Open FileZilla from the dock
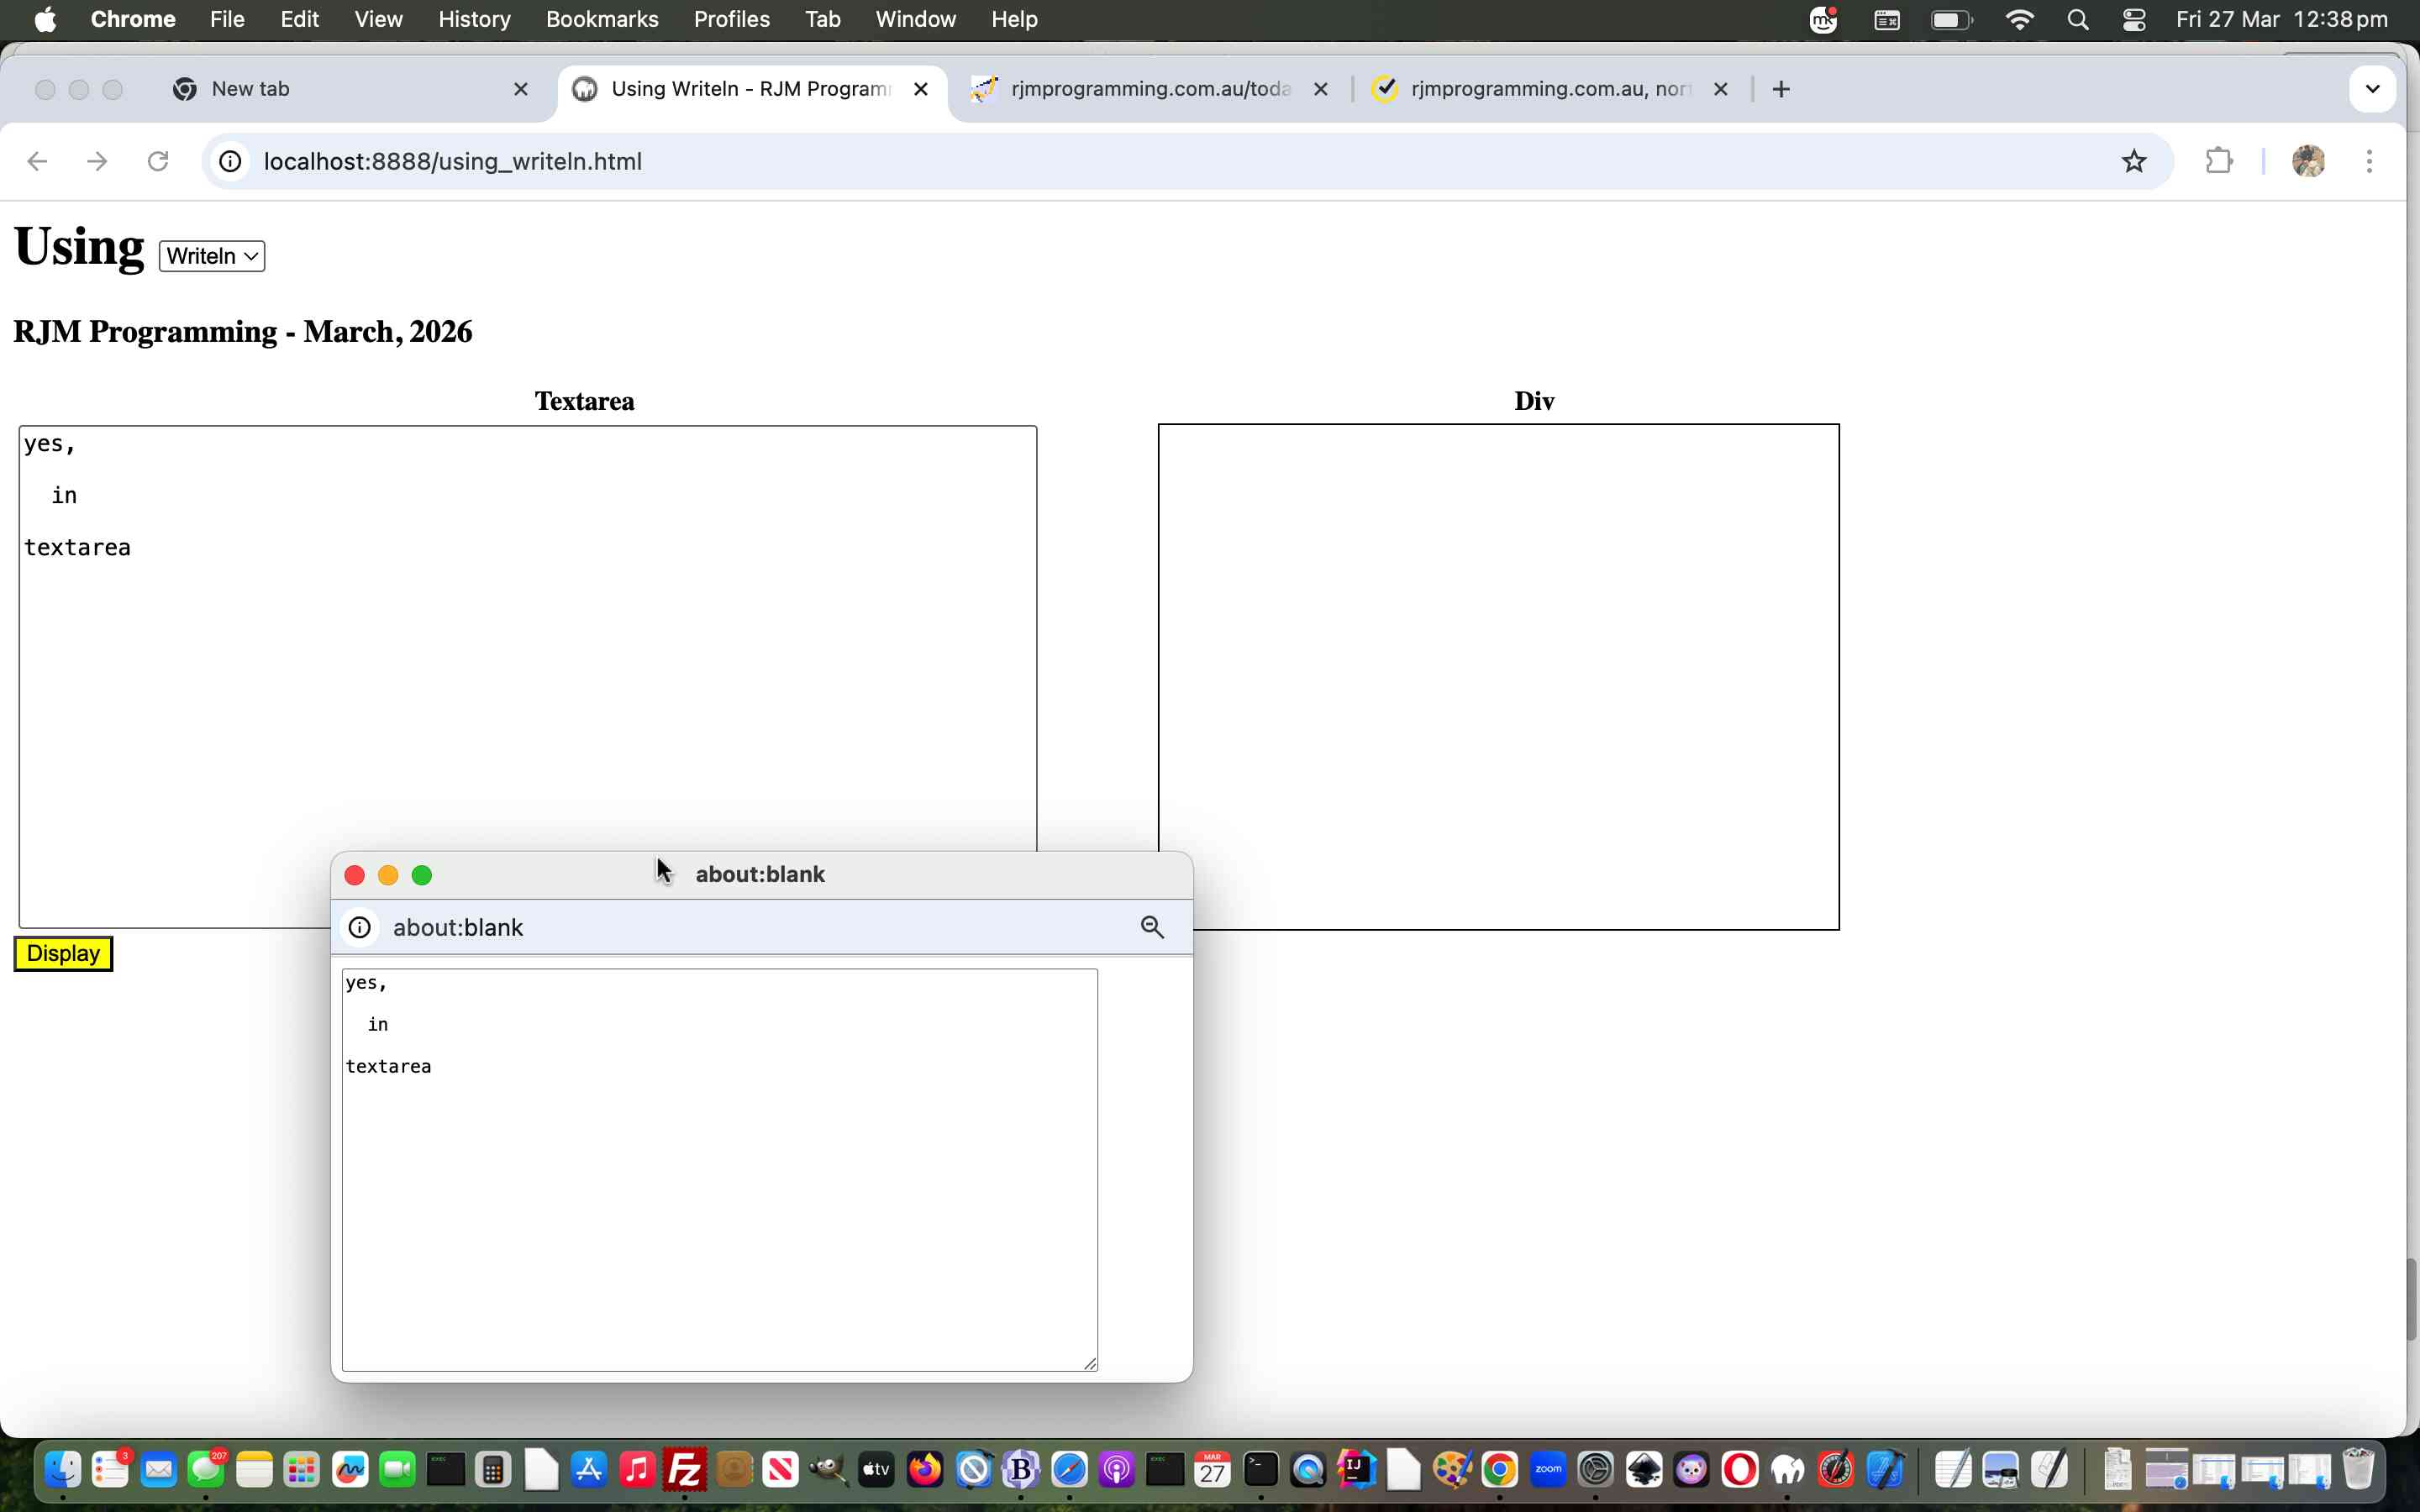The height and width of the screenshot is (1512, 2420). point(683,1469)
